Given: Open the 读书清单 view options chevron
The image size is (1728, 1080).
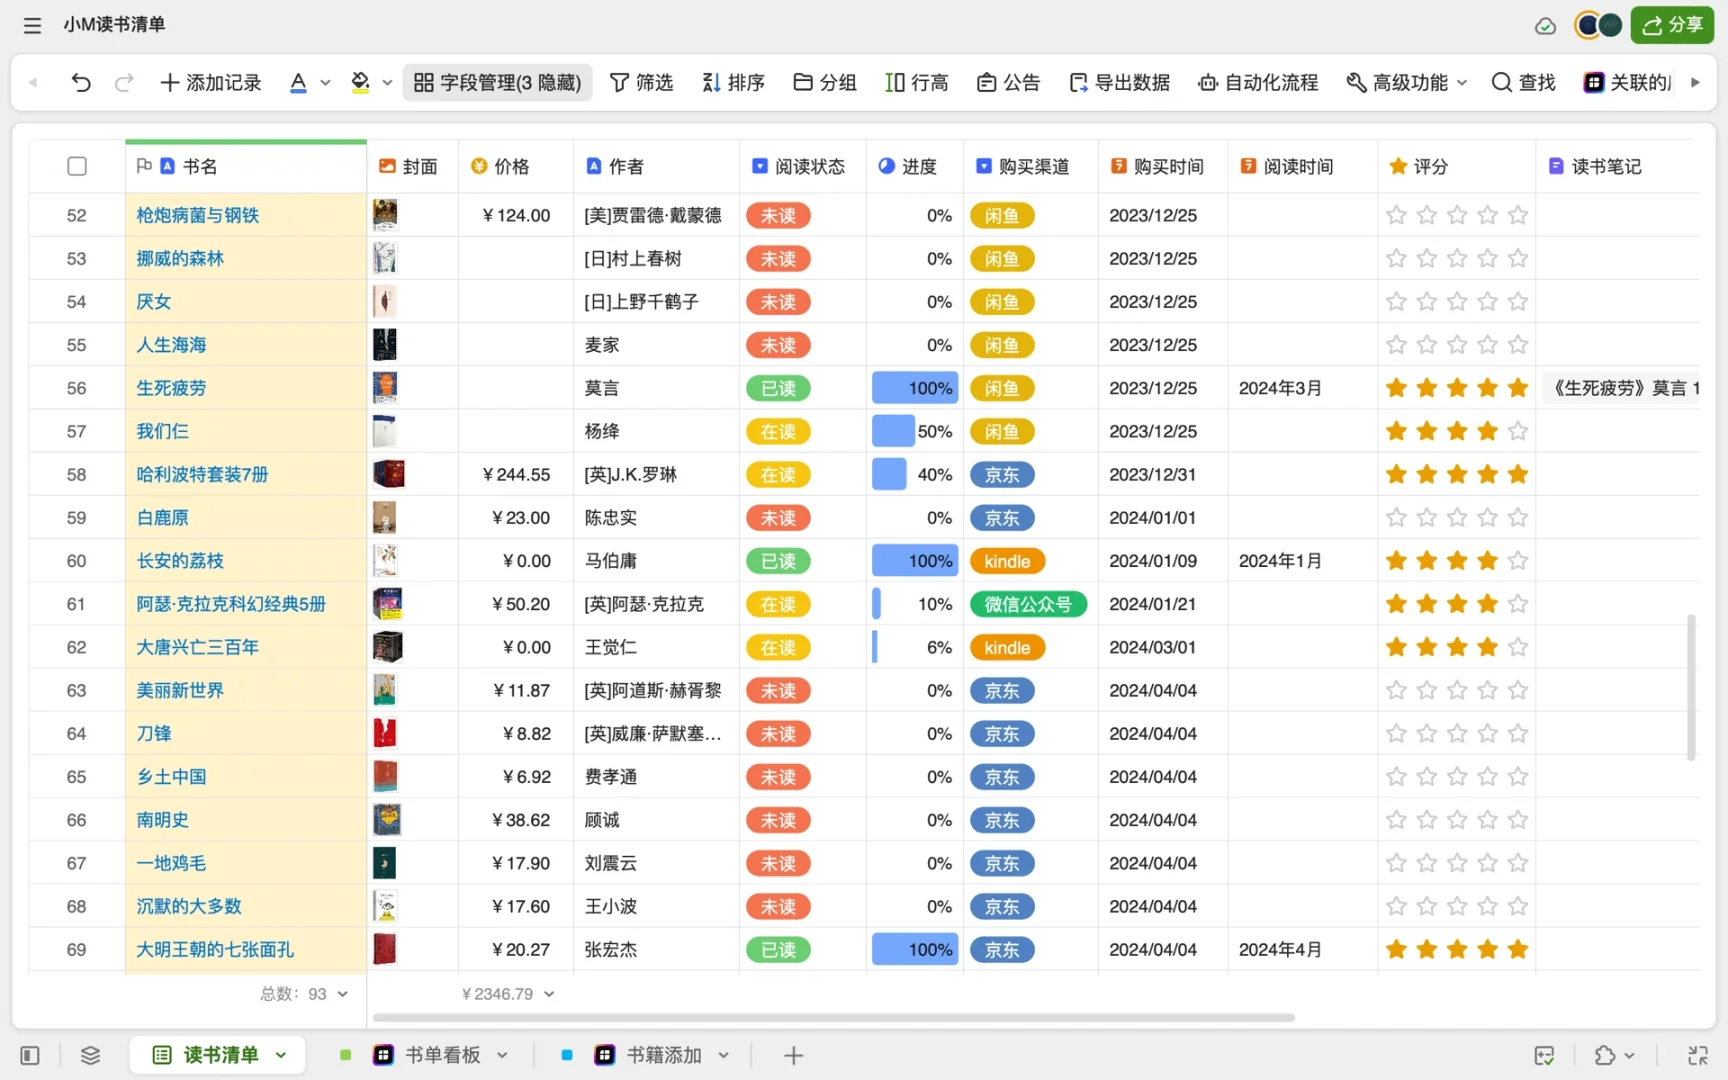Looking at the screenshot, I should click(x=281, y=1054).
